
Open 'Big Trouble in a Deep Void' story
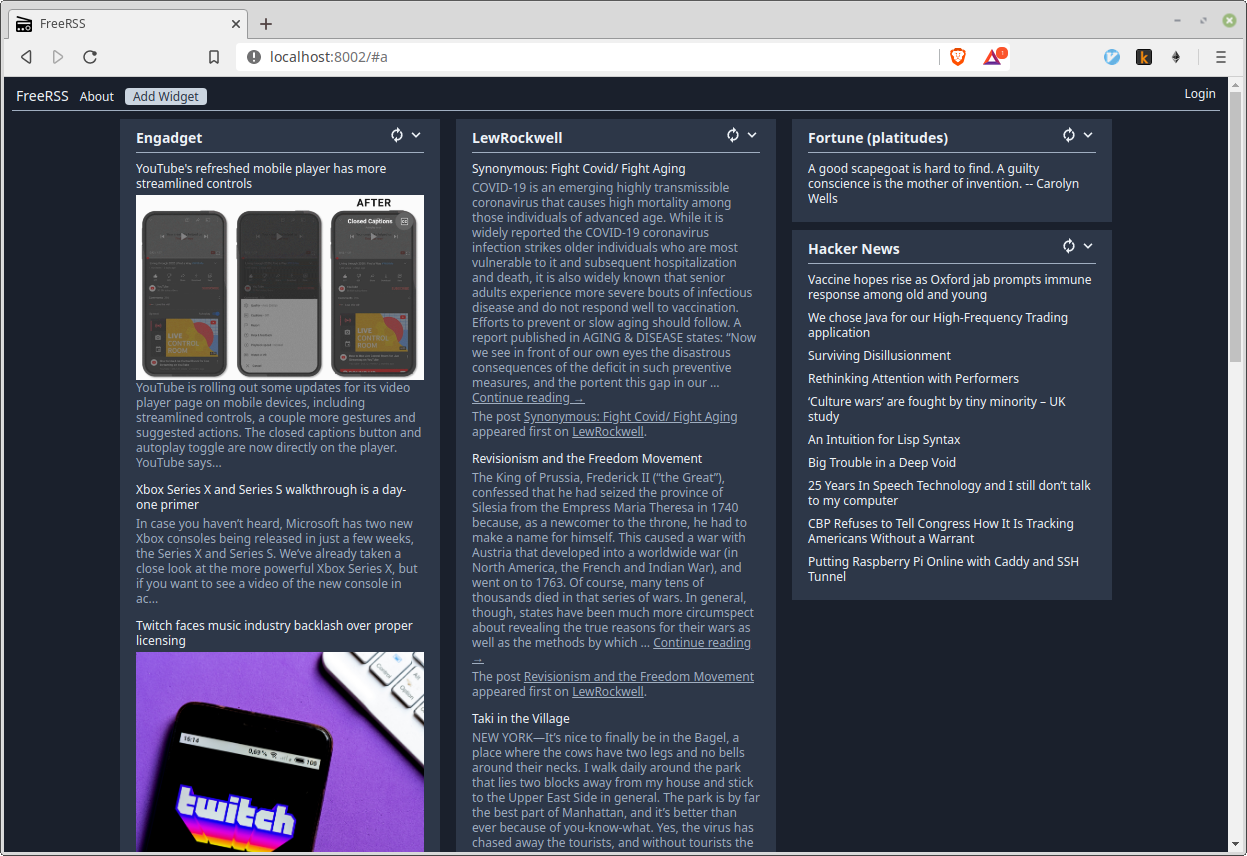pyautogui.click(x=882, y=463)
